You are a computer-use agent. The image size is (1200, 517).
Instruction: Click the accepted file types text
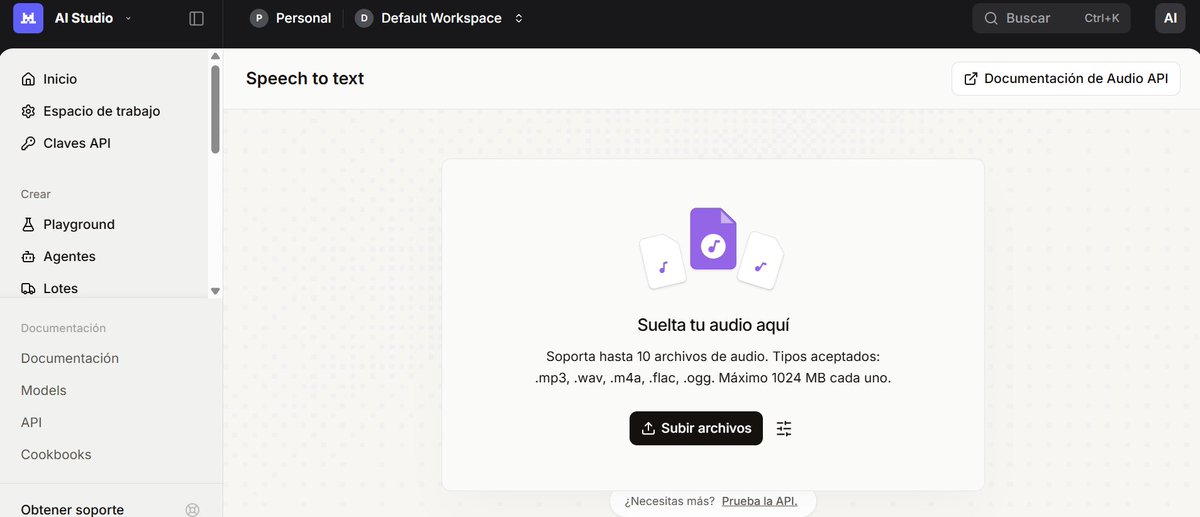713,367
